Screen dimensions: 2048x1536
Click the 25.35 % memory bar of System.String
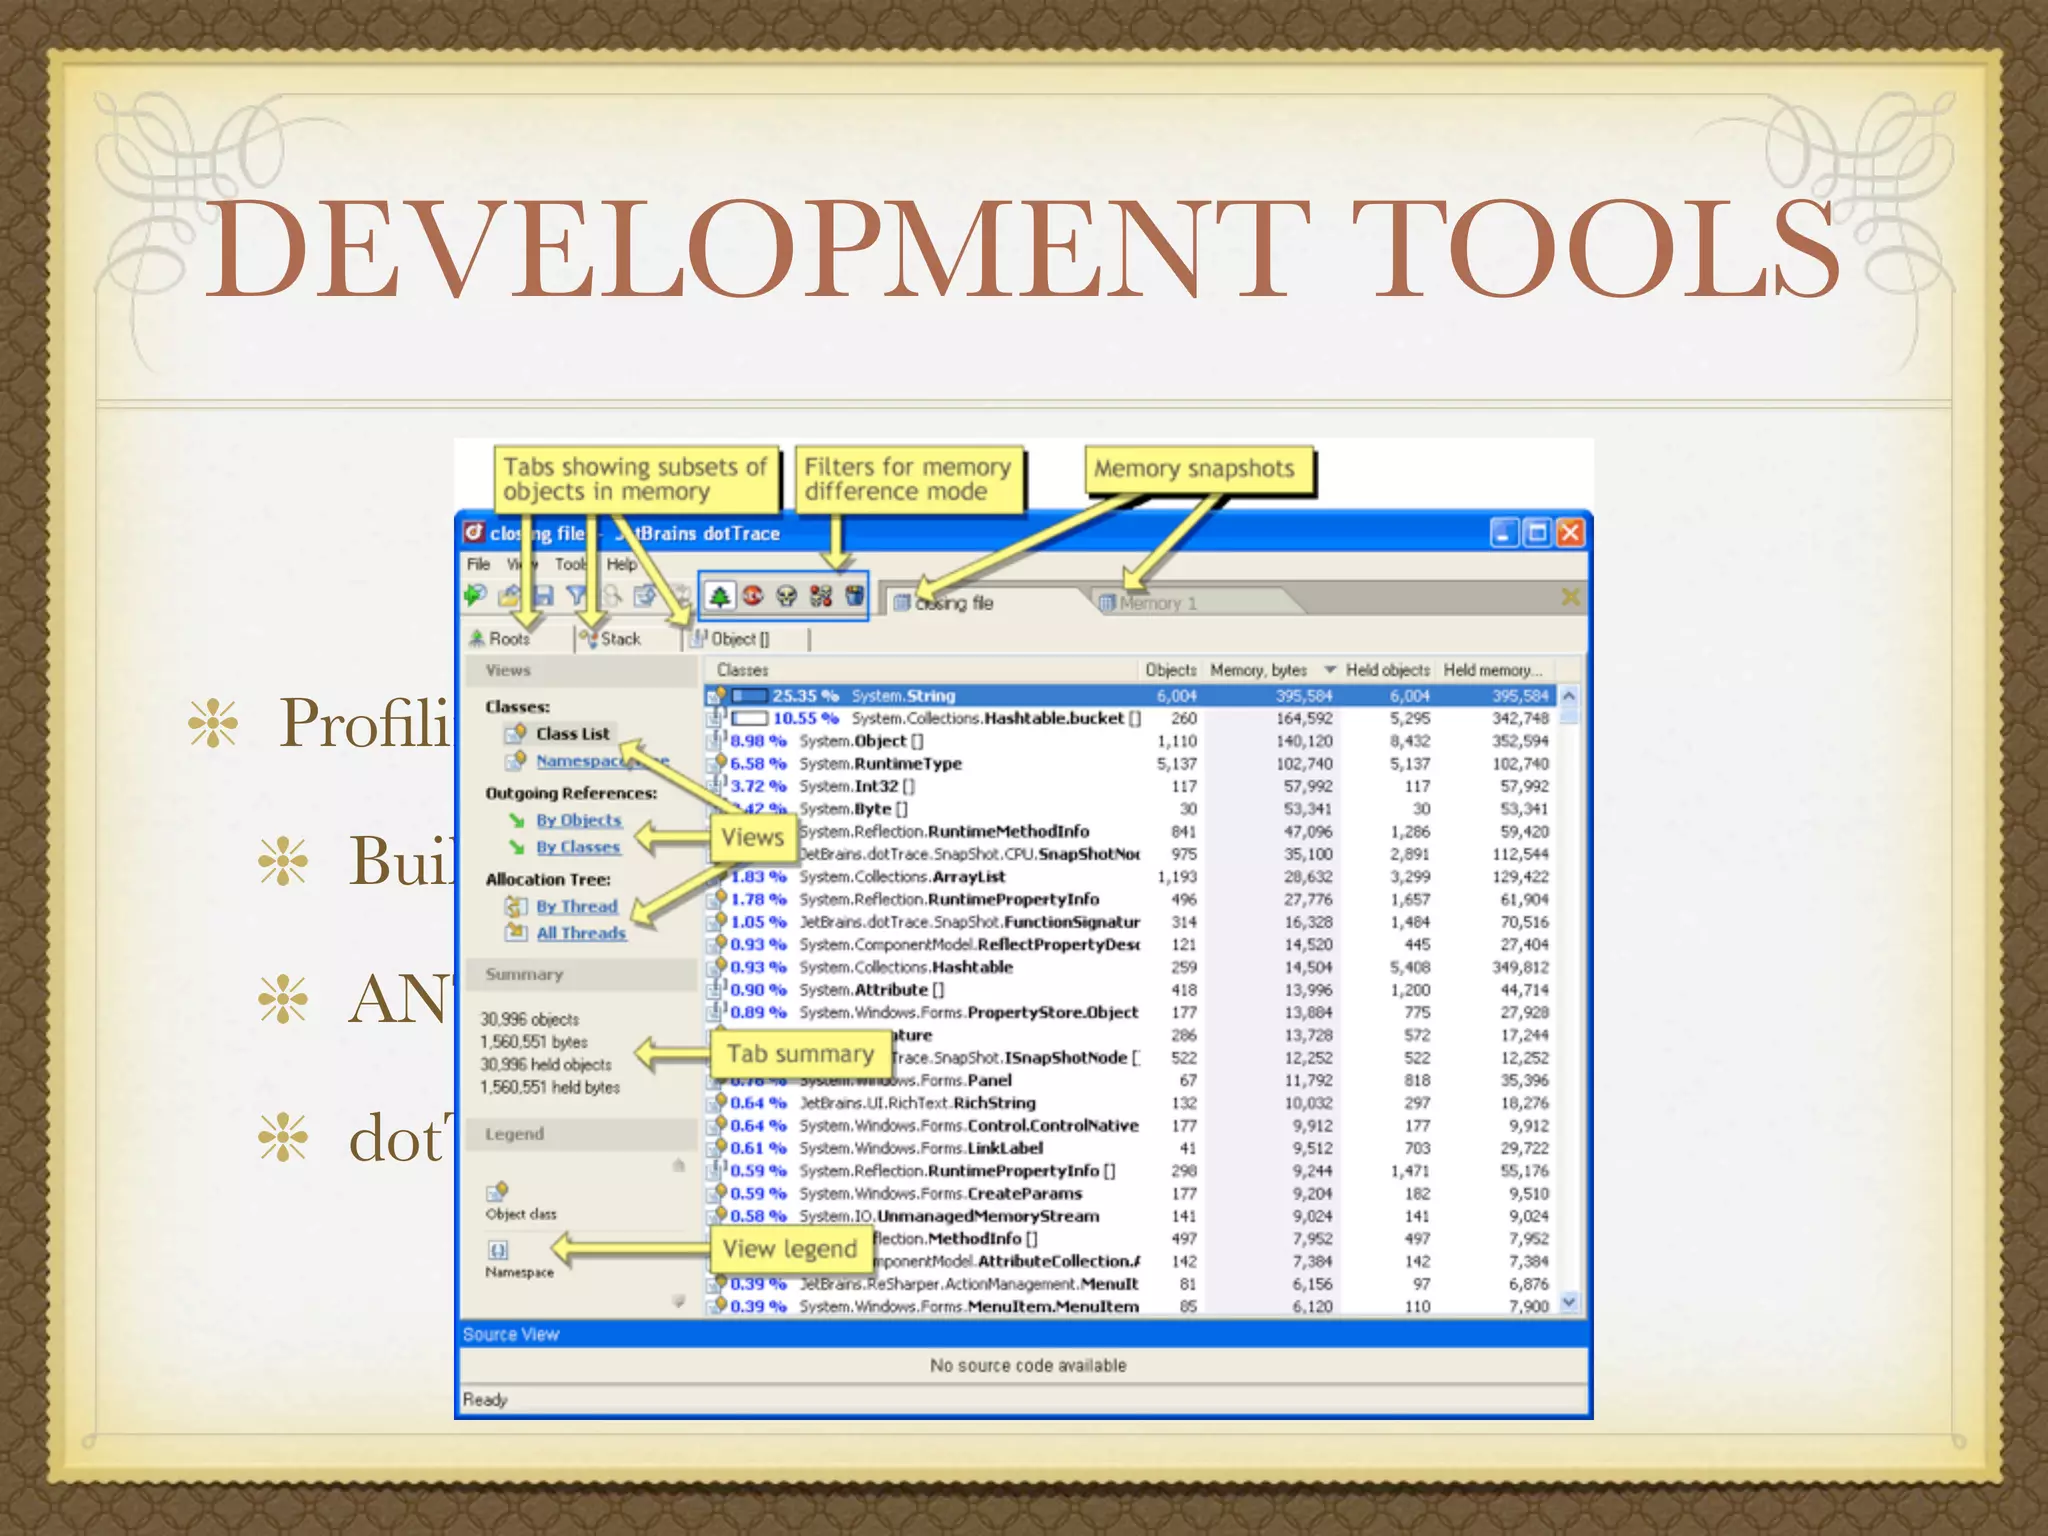tap(749, 695)
